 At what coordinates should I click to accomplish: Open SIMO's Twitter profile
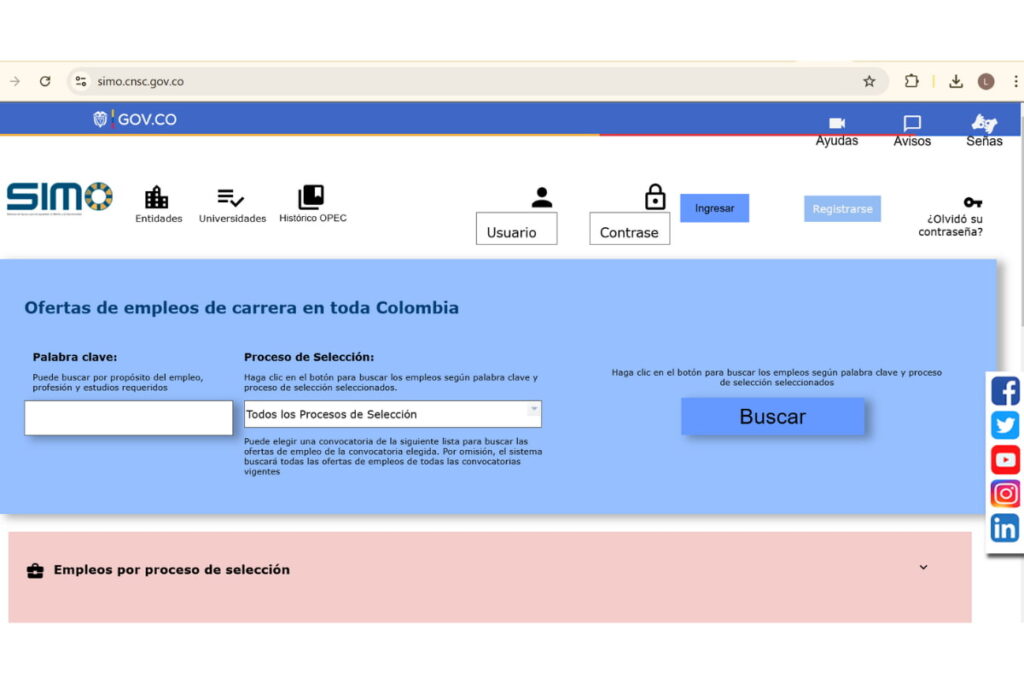pos(1004,425)
